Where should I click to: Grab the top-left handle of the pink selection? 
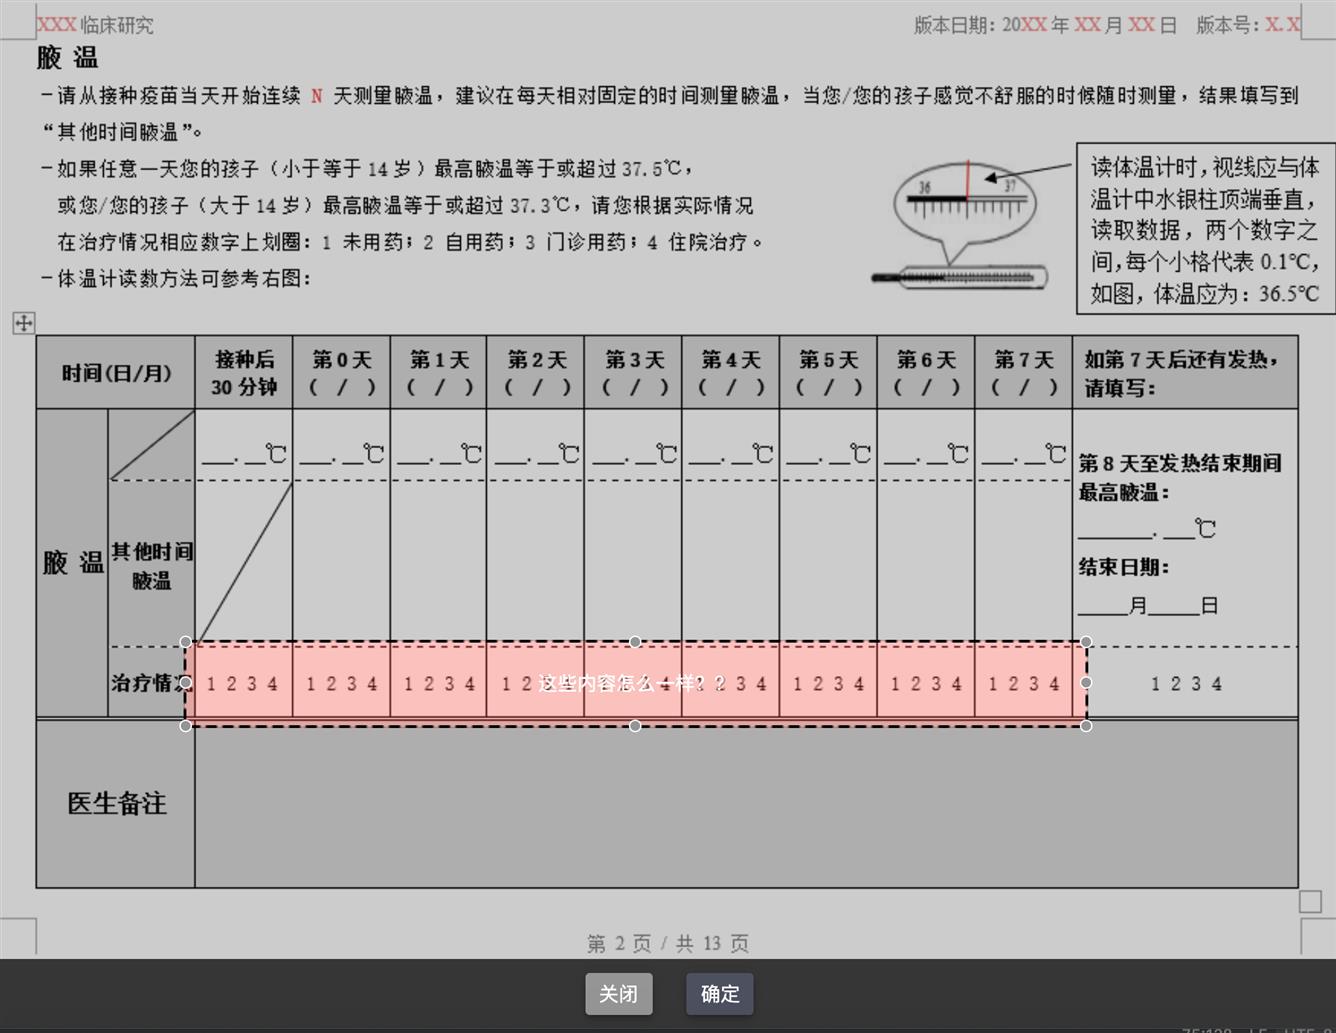point(186,642)
